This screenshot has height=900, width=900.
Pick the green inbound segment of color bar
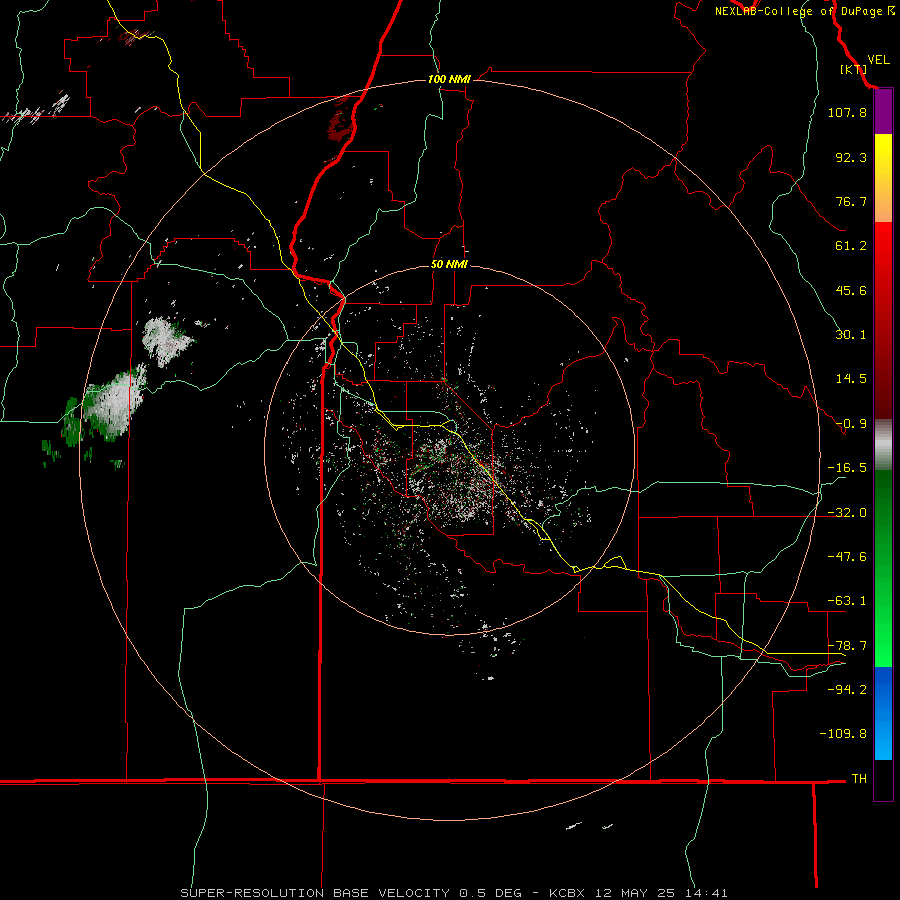[x=883, y=568]
